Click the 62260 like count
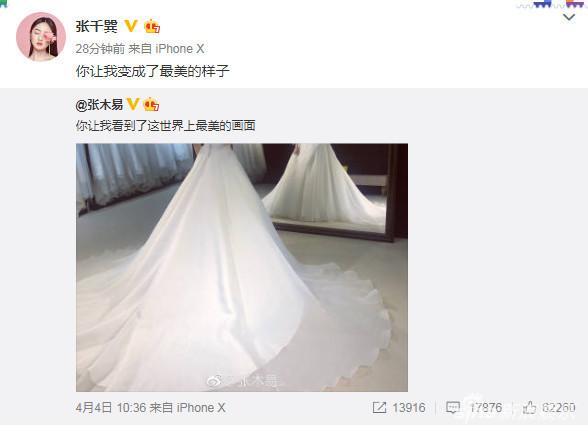This screenshot has height=433, width=588. pos(558,408)
